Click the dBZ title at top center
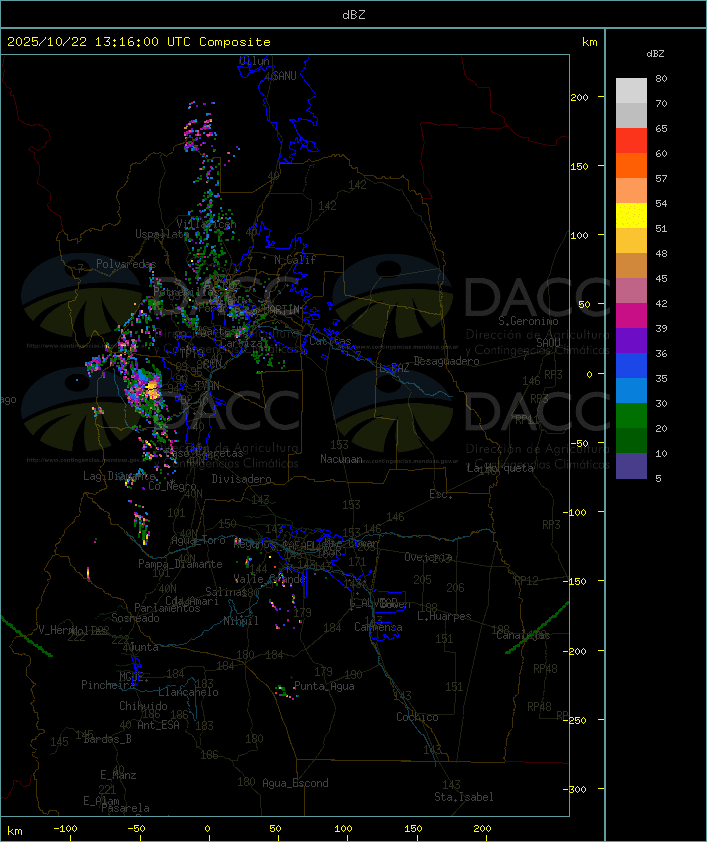 tap(354, 15)
